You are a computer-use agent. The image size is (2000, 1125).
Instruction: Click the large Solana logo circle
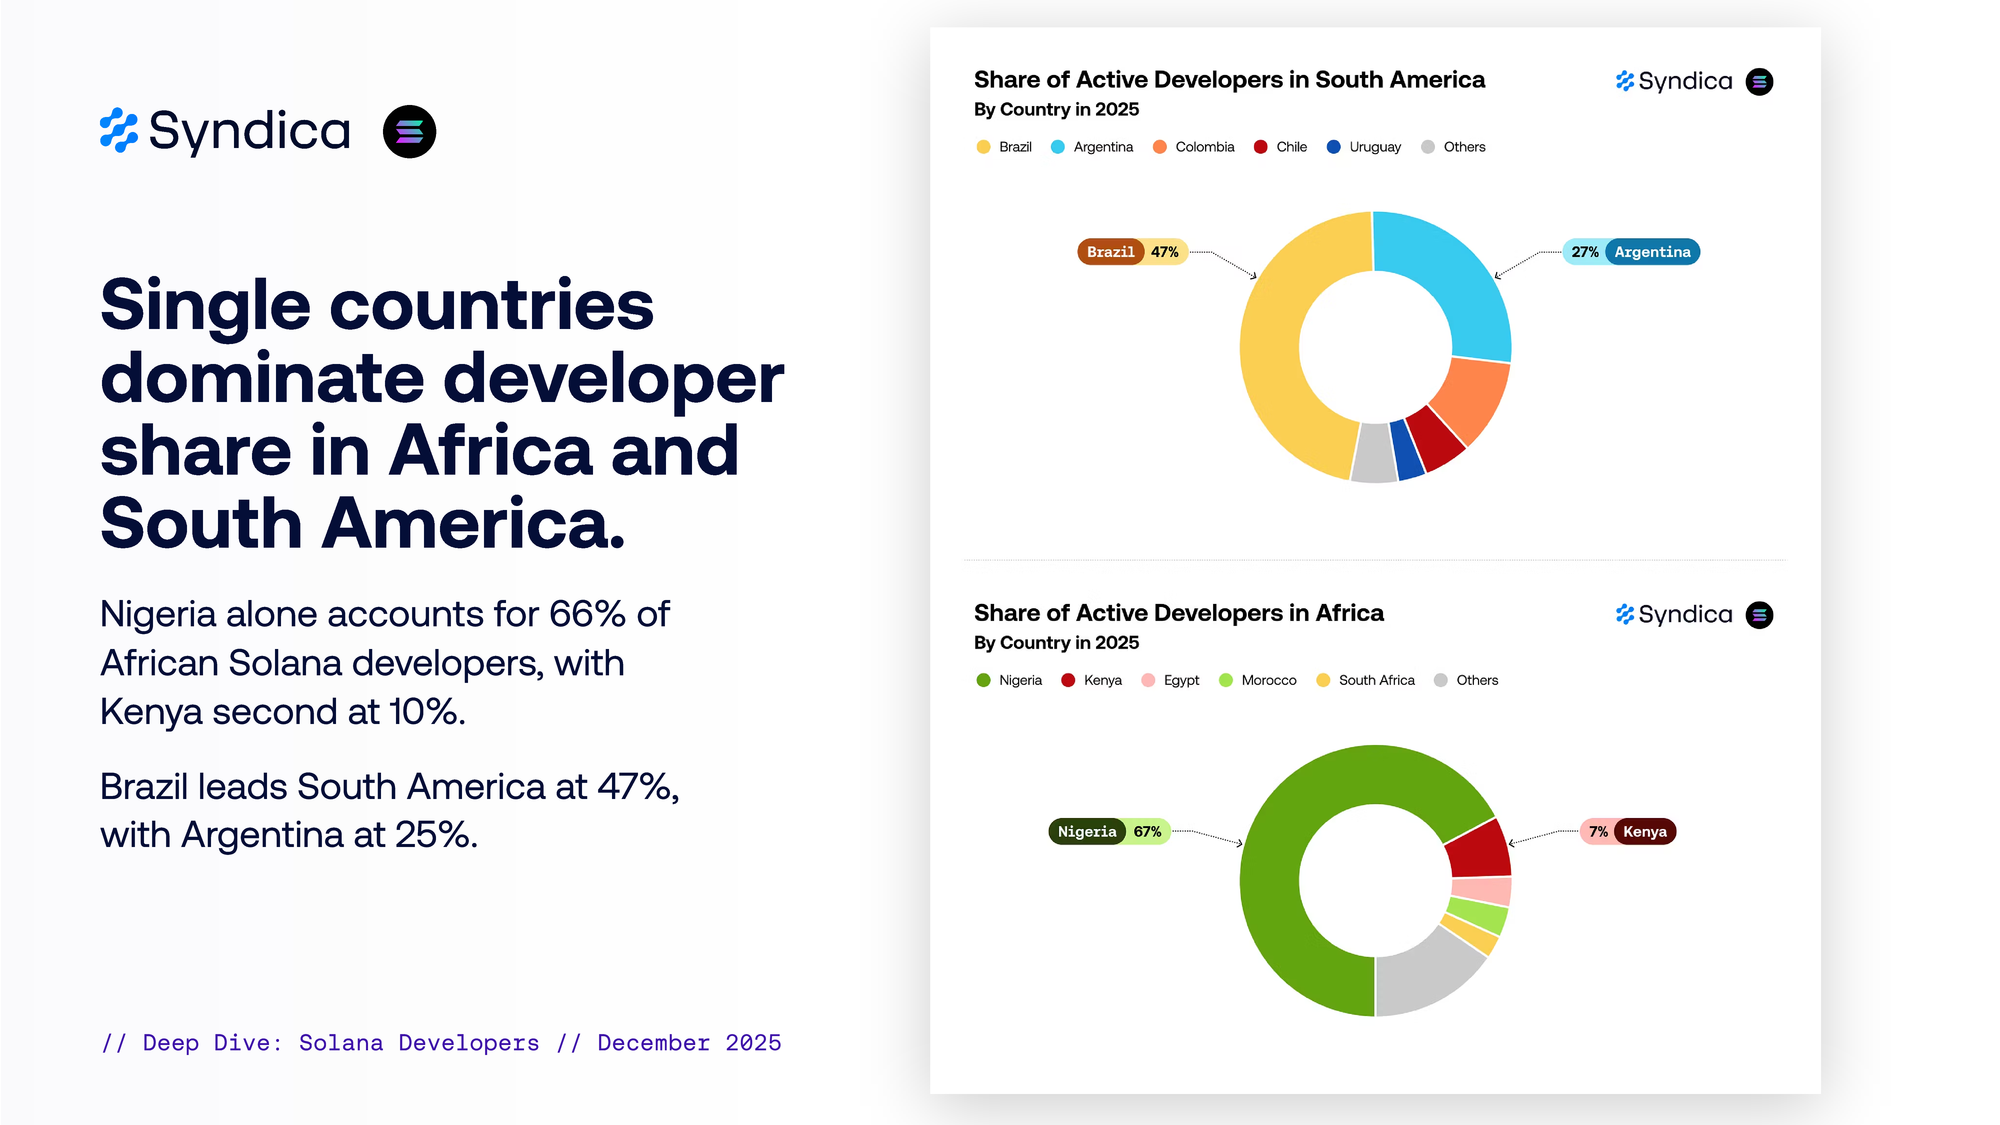(409, 131)
